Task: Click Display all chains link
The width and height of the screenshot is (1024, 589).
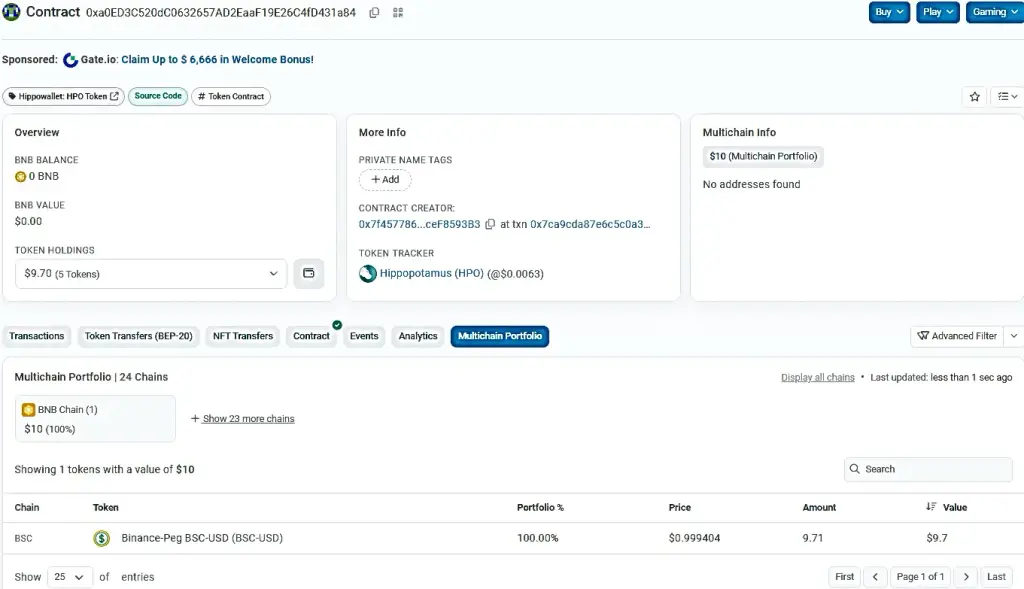Action: click(818, 377)
